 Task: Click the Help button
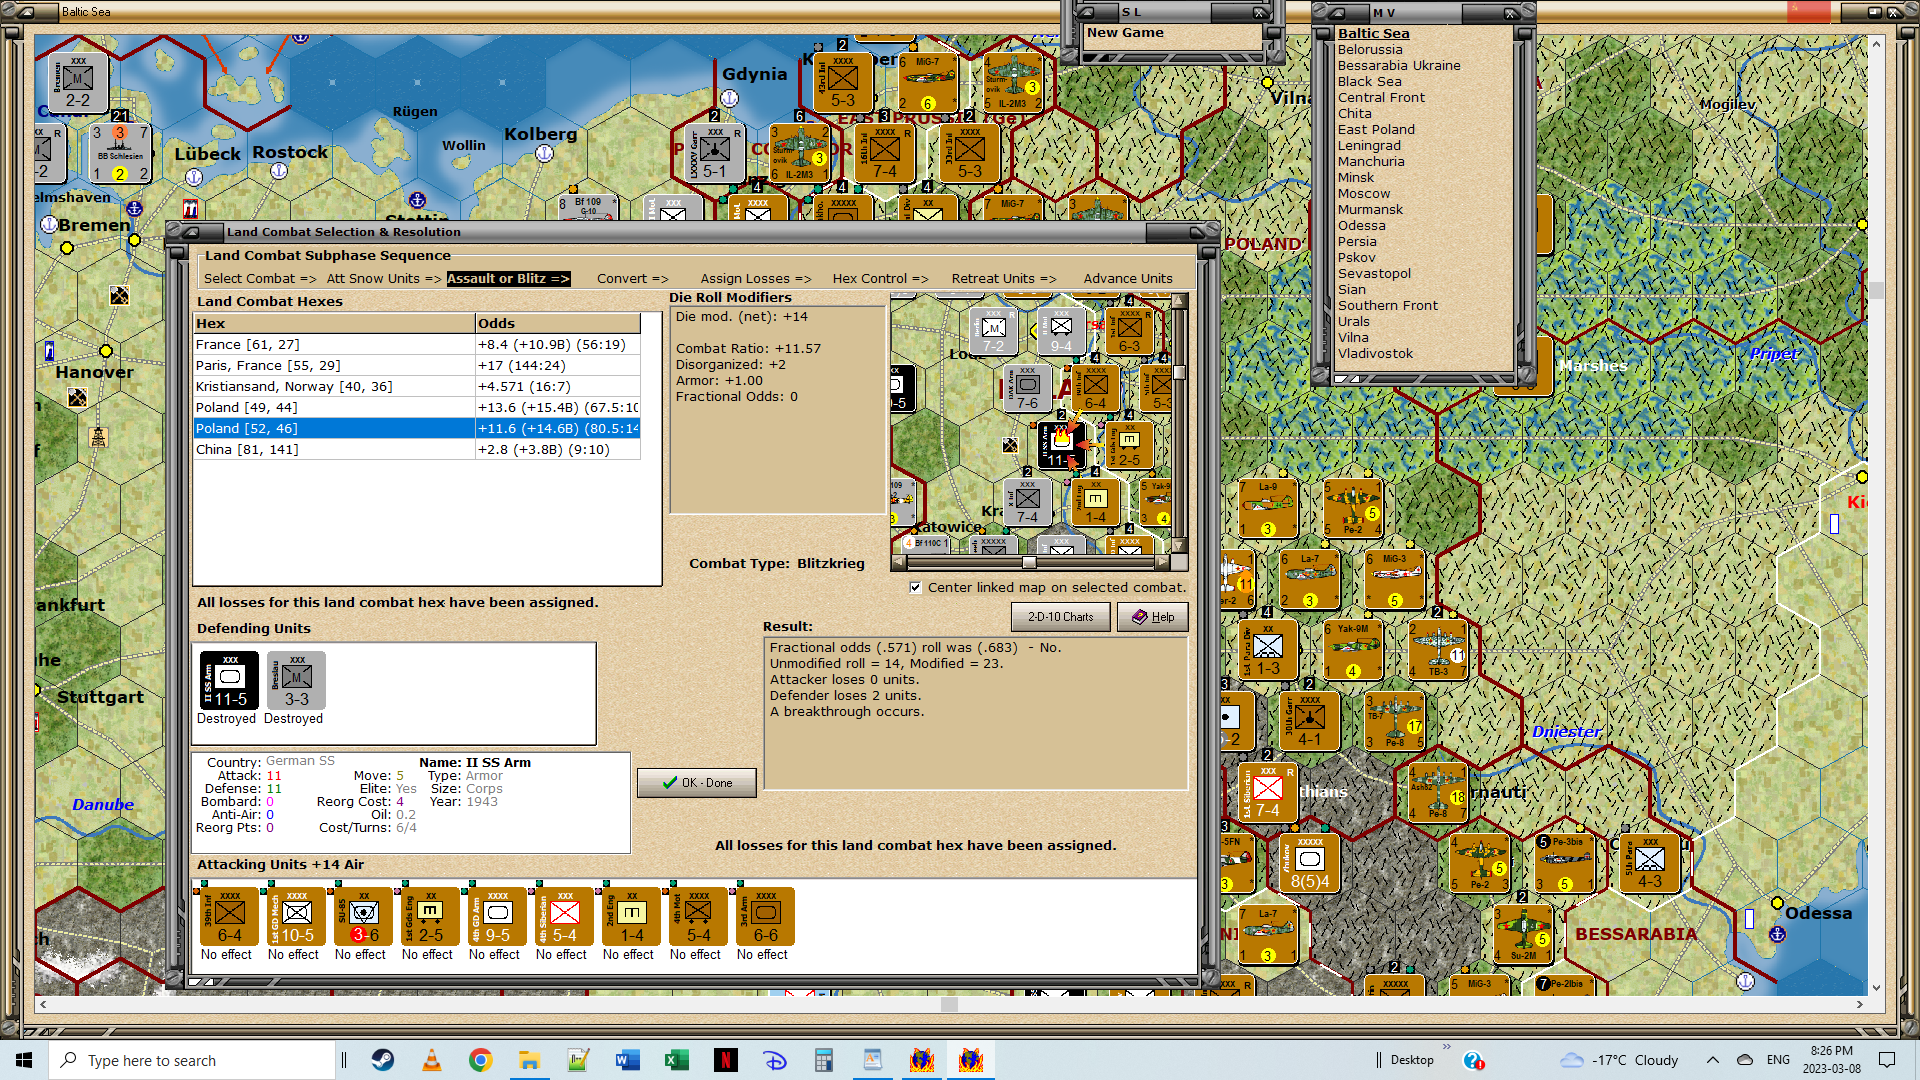pyautogui.click(x=1152, y=617)
